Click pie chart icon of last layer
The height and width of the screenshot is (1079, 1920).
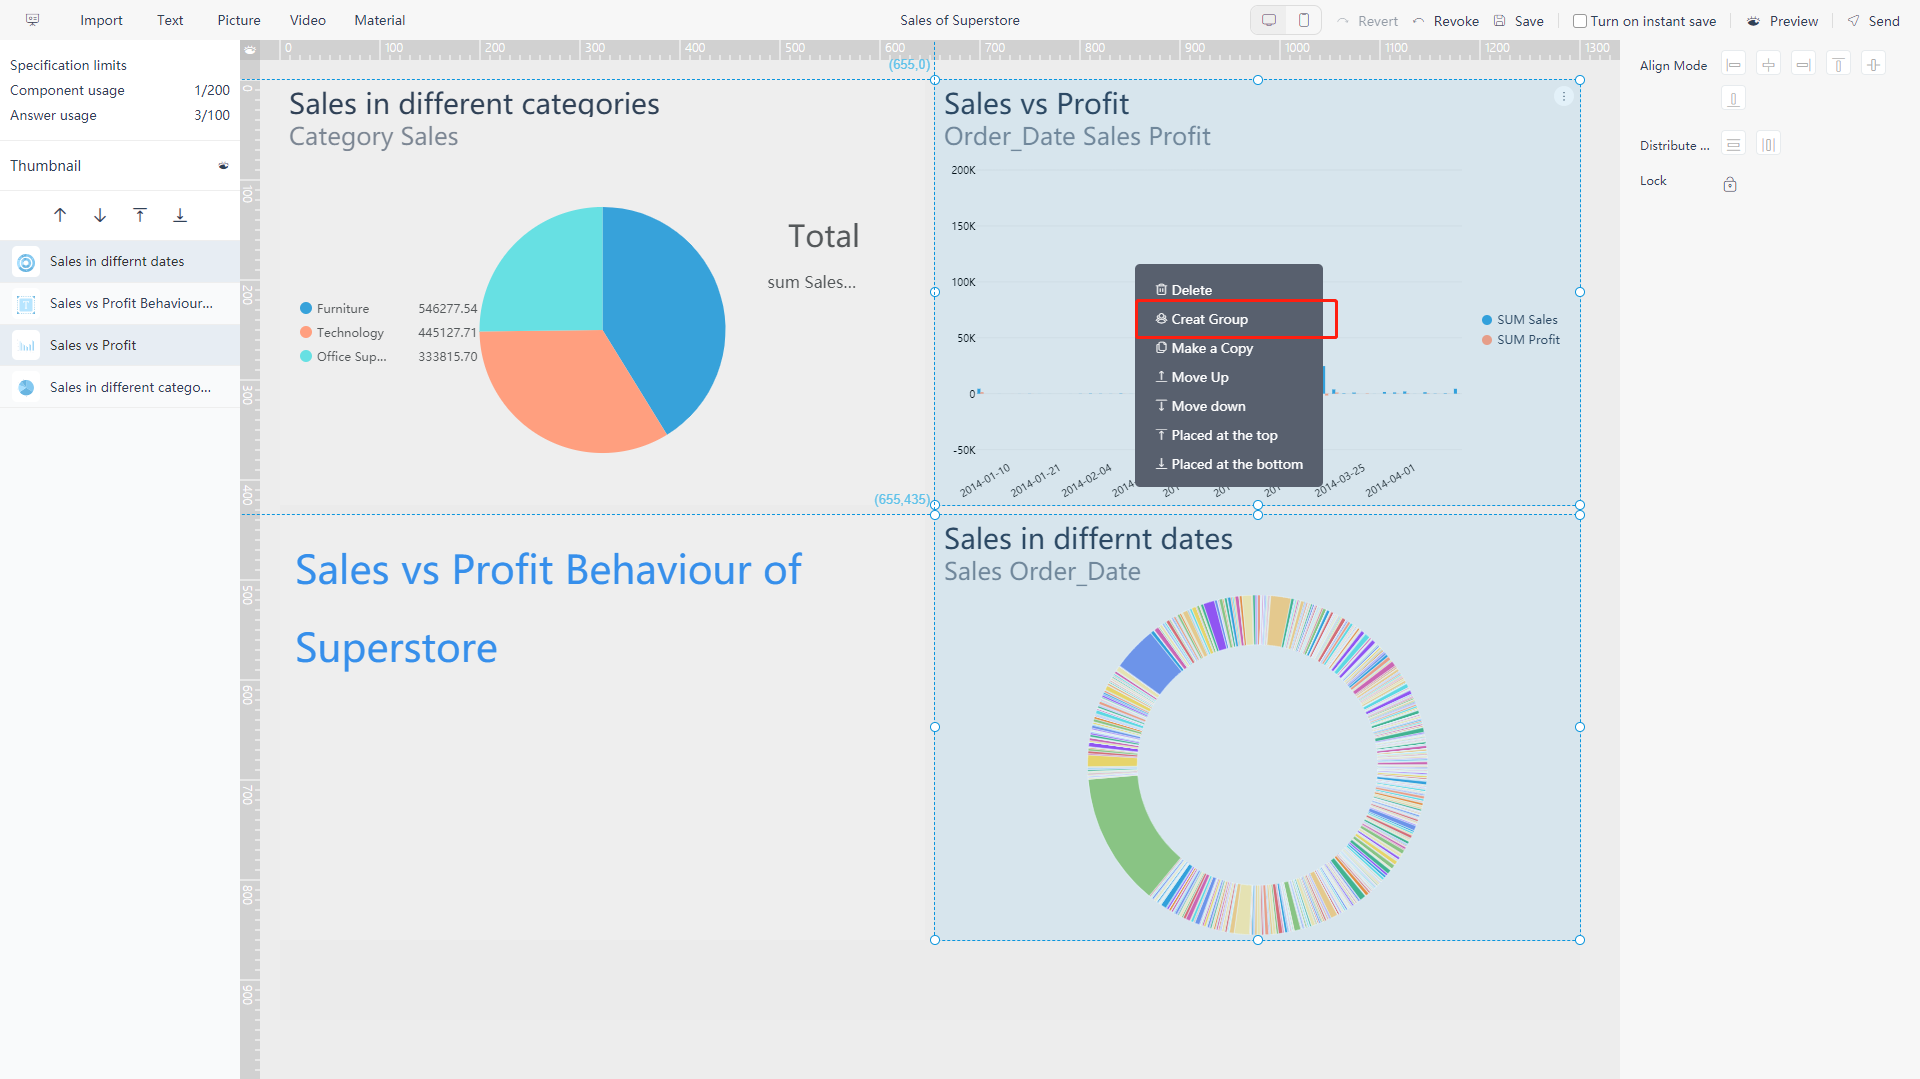[x=27, y=388]
